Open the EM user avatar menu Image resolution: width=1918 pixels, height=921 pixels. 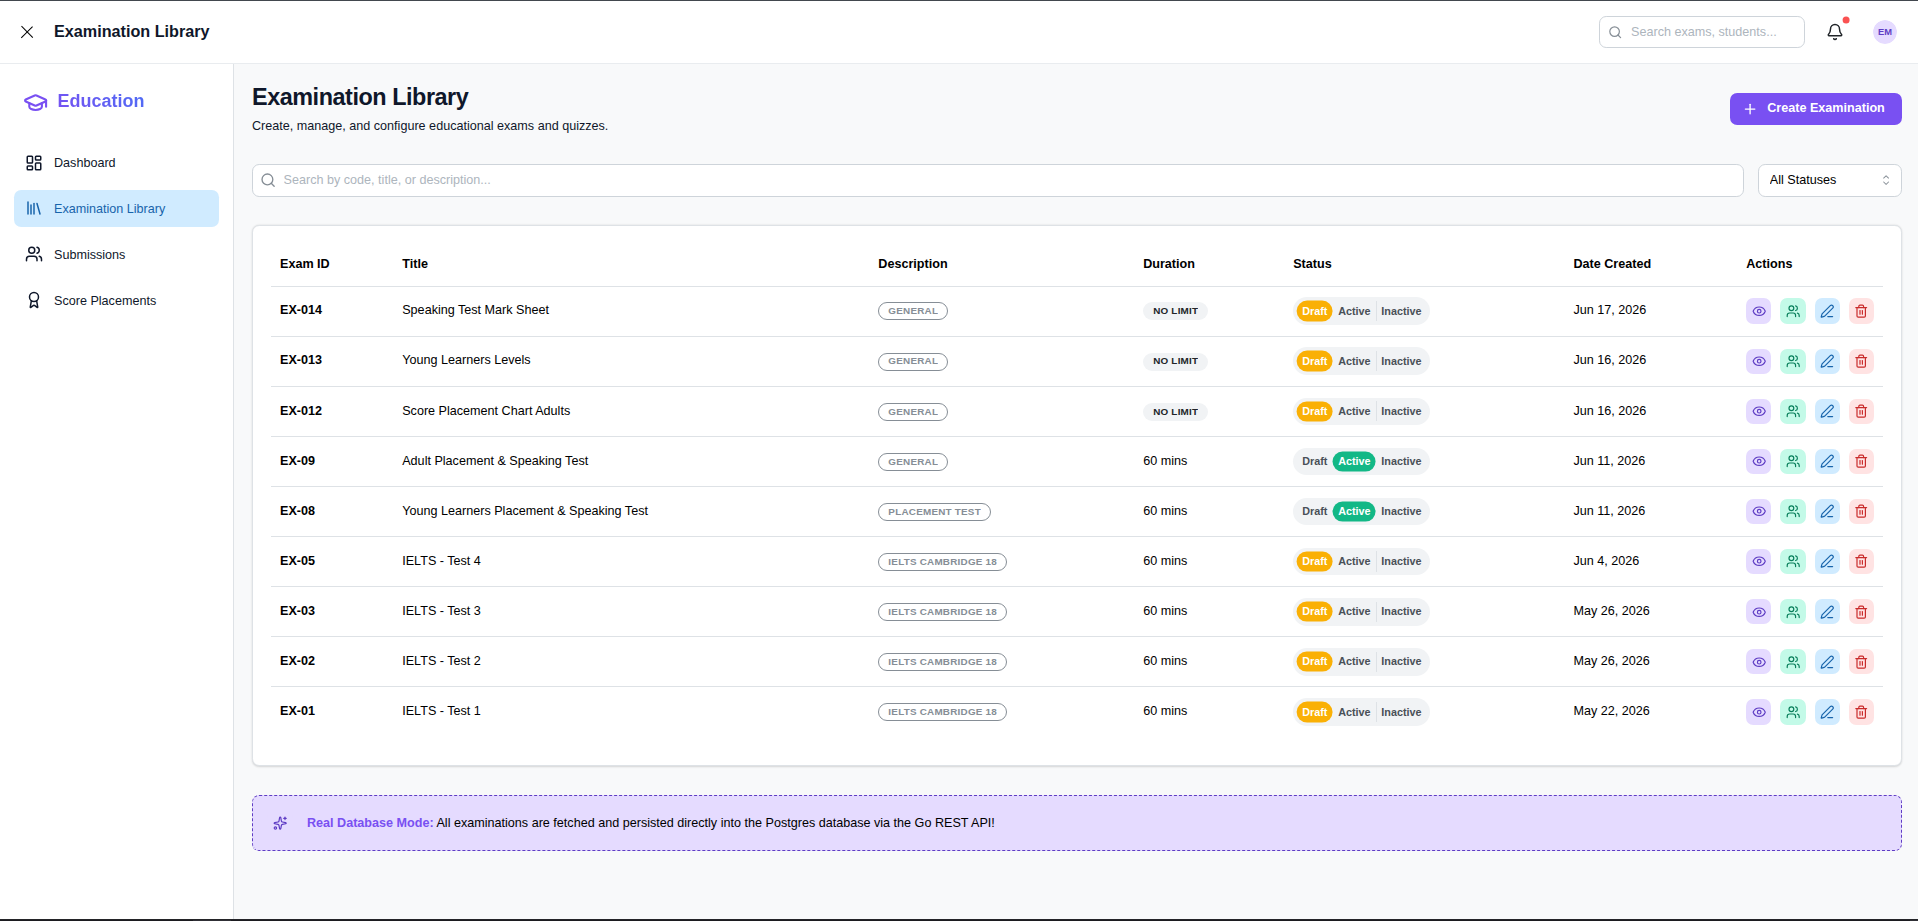(x=1884, y=32)
